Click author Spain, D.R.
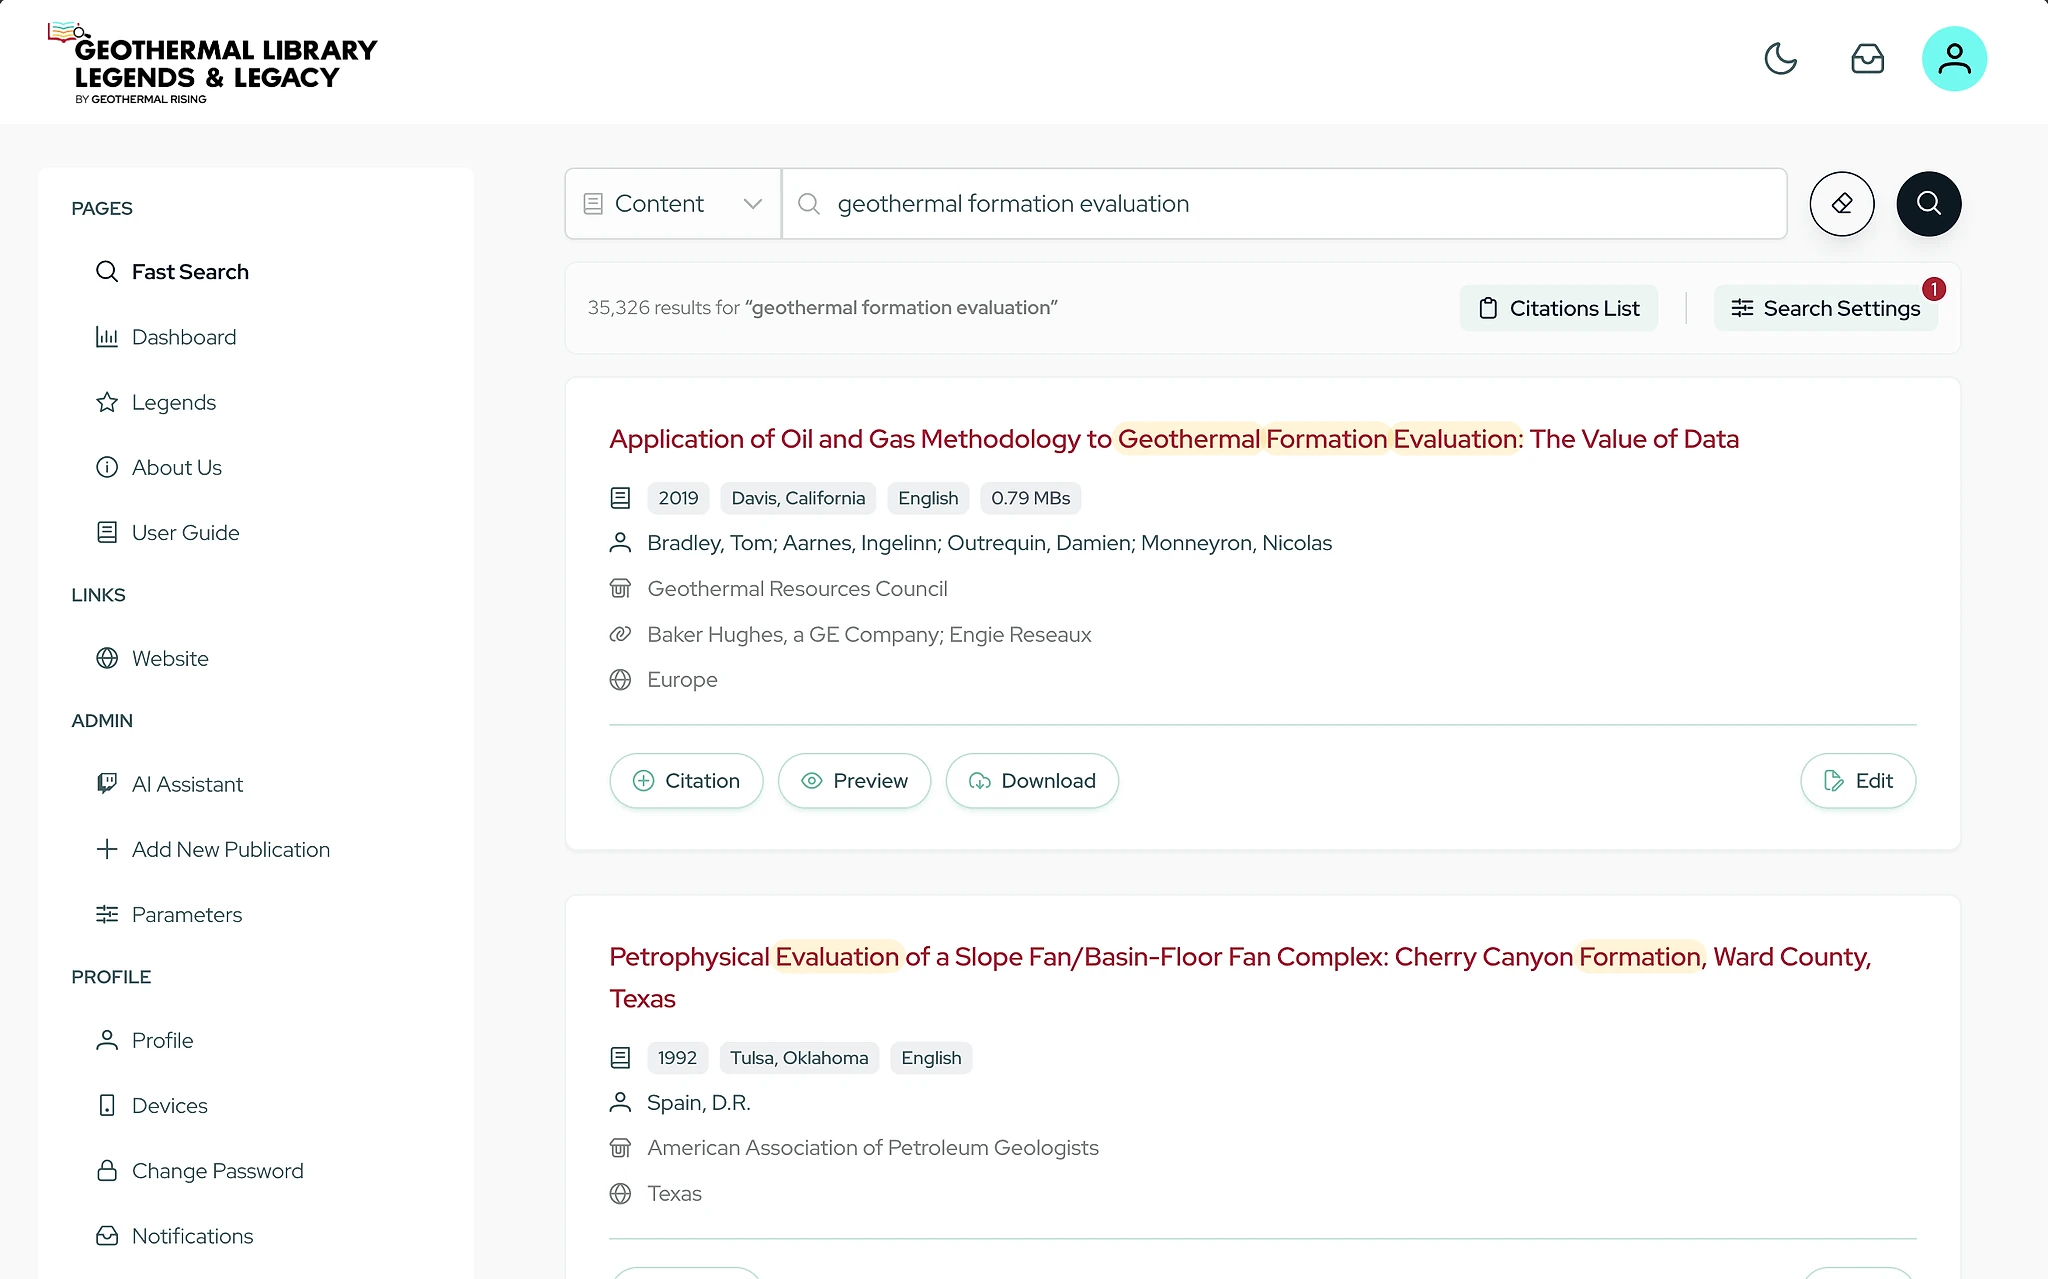Screen dimensions: 2048x1279 698,1103
